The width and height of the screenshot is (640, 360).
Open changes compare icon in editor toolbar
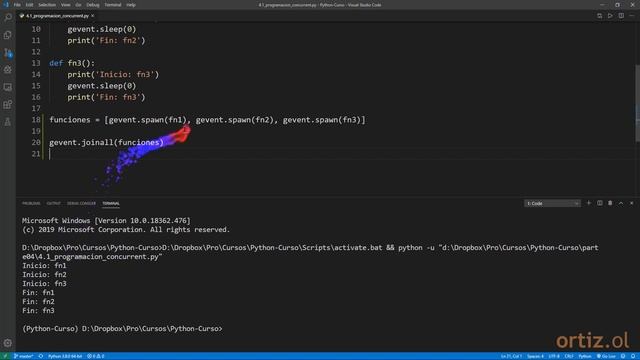click(600, 16)
